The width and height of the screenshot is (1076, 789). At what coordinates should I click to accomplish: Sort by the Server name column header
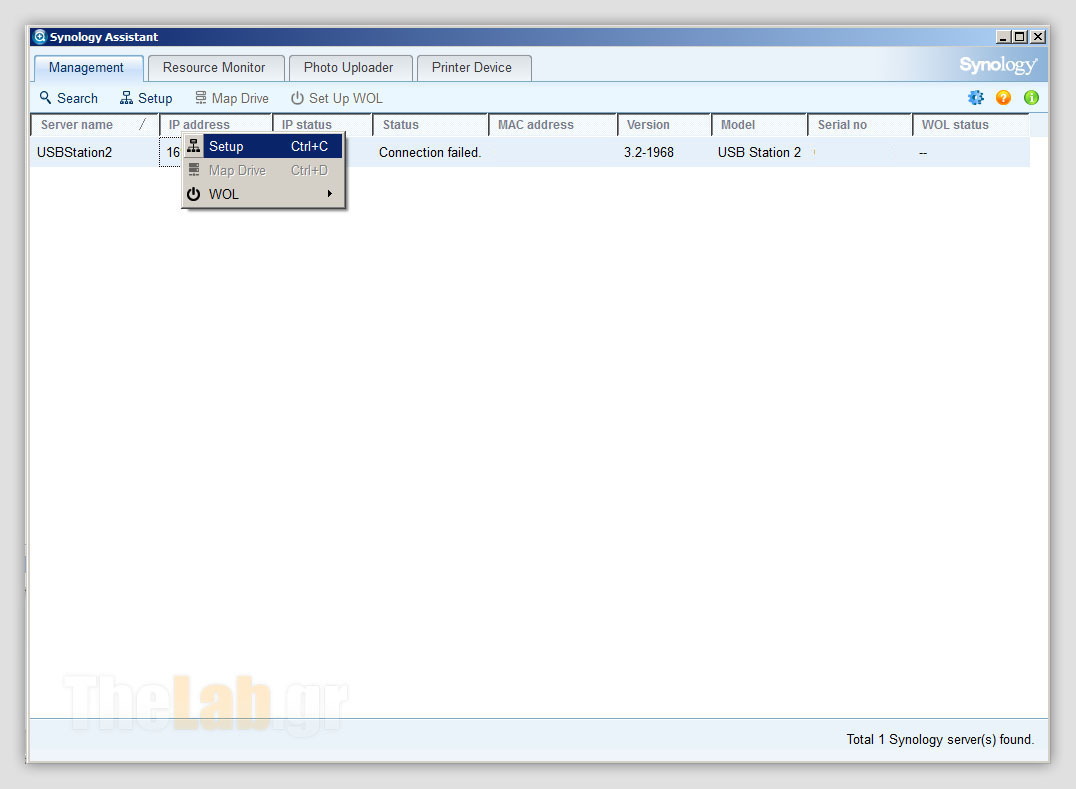(x=95, y=125)
